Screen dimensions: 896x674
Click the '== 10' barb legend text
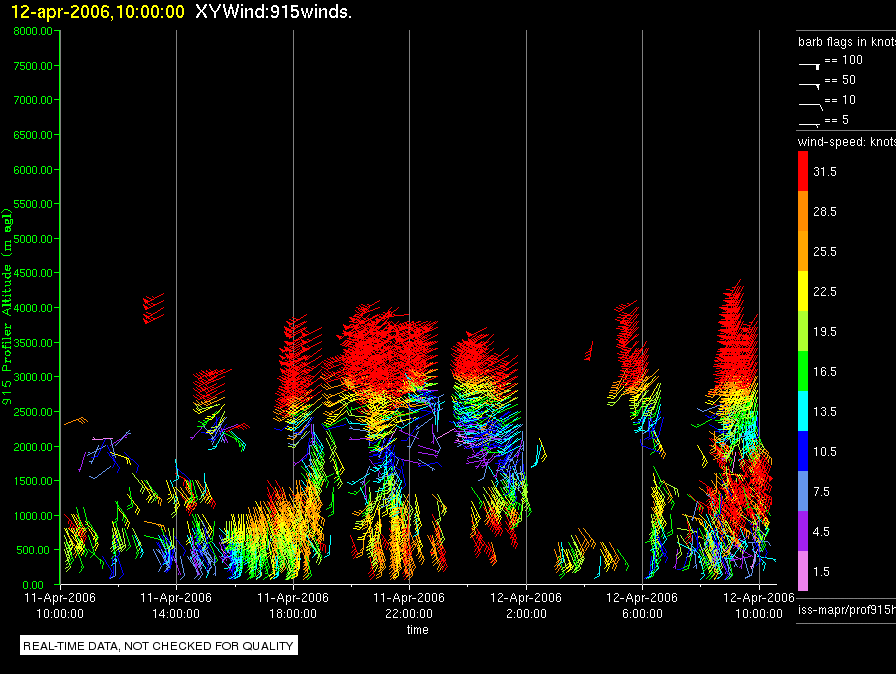(840, 100)
